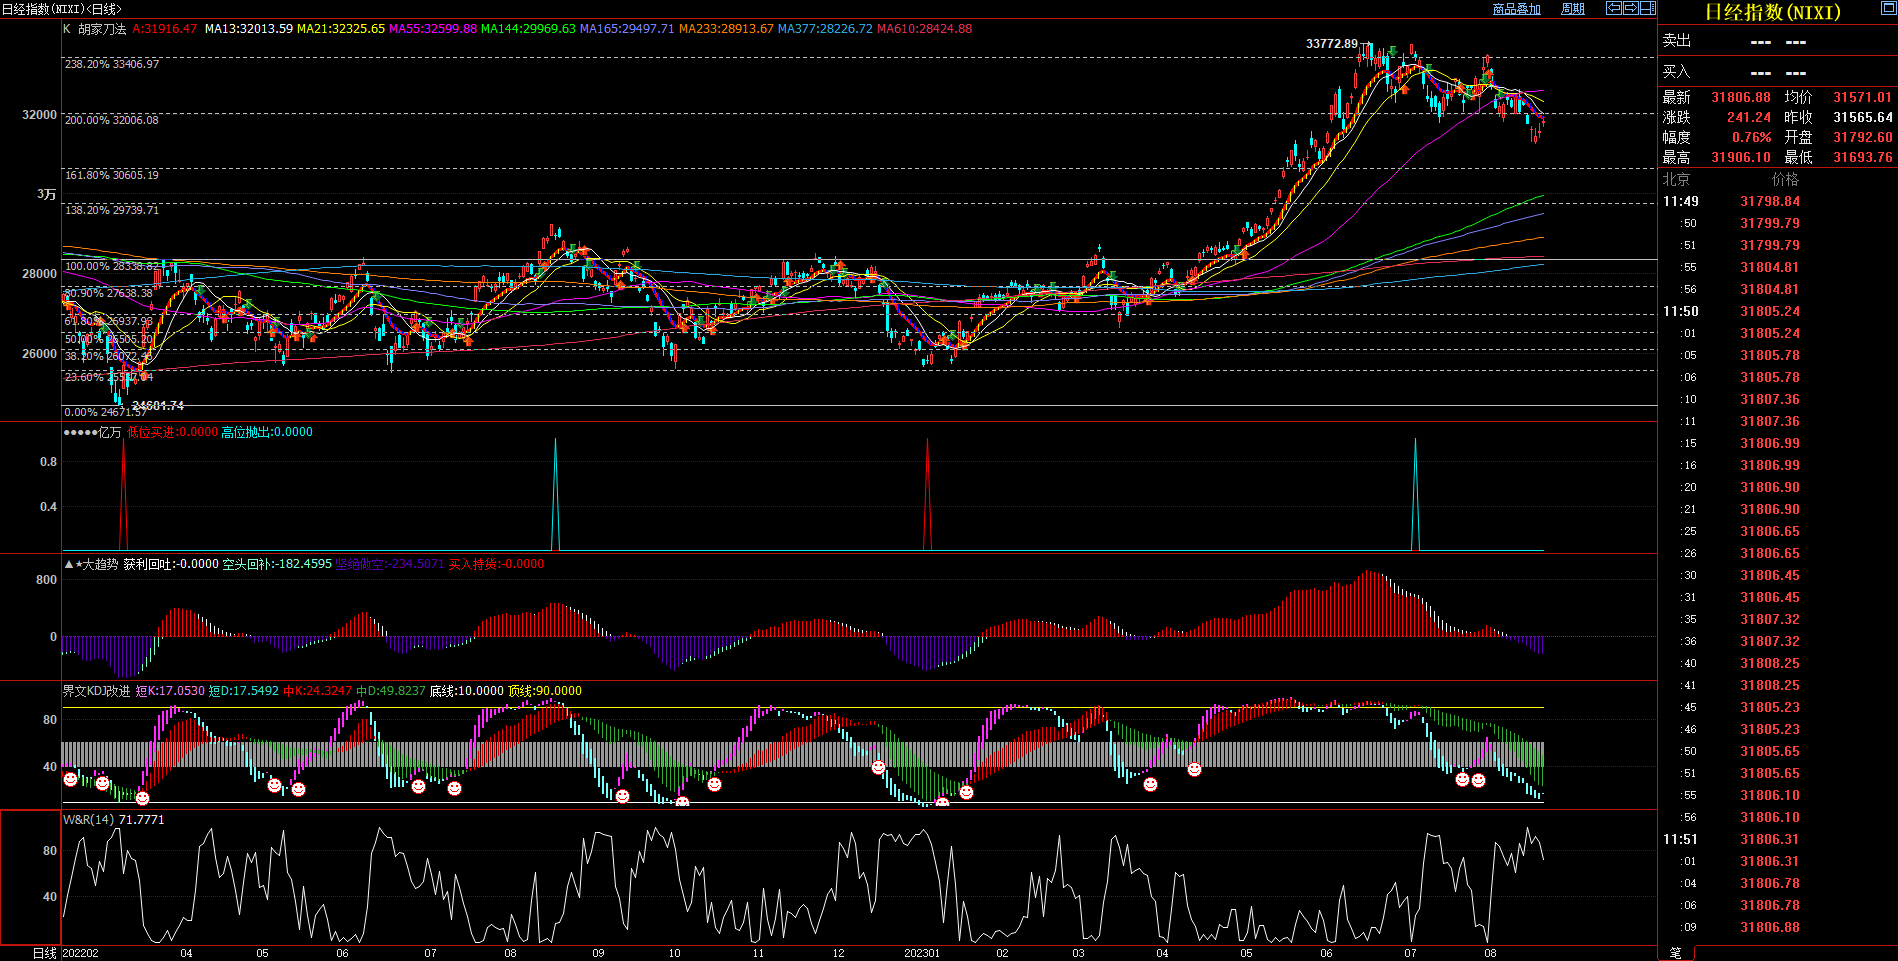
Task: Click the 笔 tab at bottom right
Action: 1676,953
